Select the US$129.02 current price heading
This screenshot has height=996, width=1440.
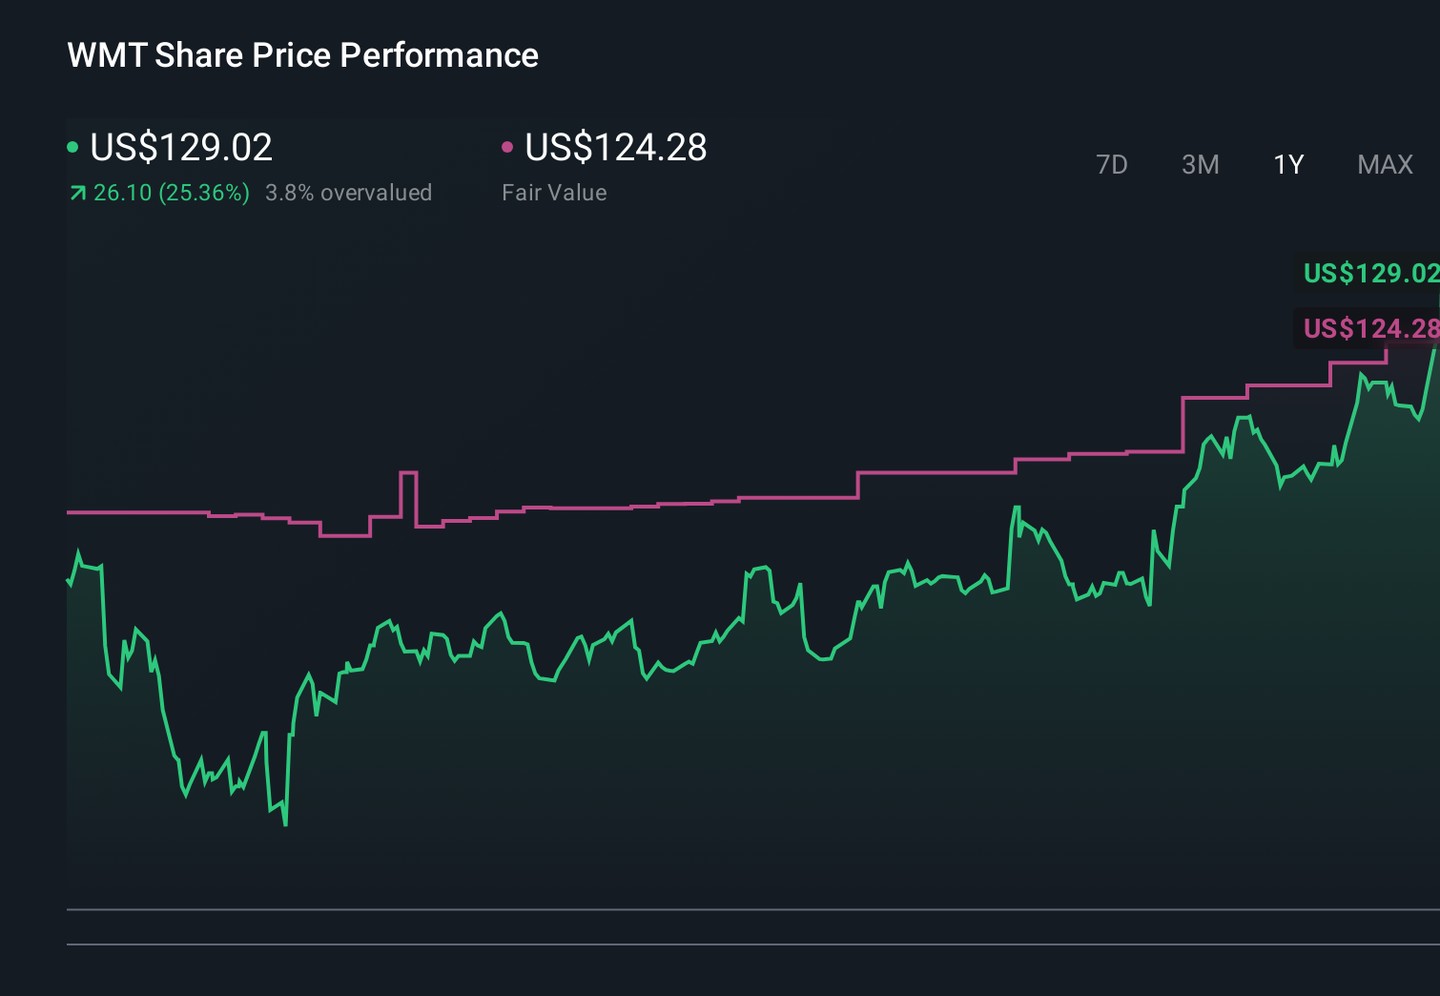pyautogui.click(x=181, y=147)
